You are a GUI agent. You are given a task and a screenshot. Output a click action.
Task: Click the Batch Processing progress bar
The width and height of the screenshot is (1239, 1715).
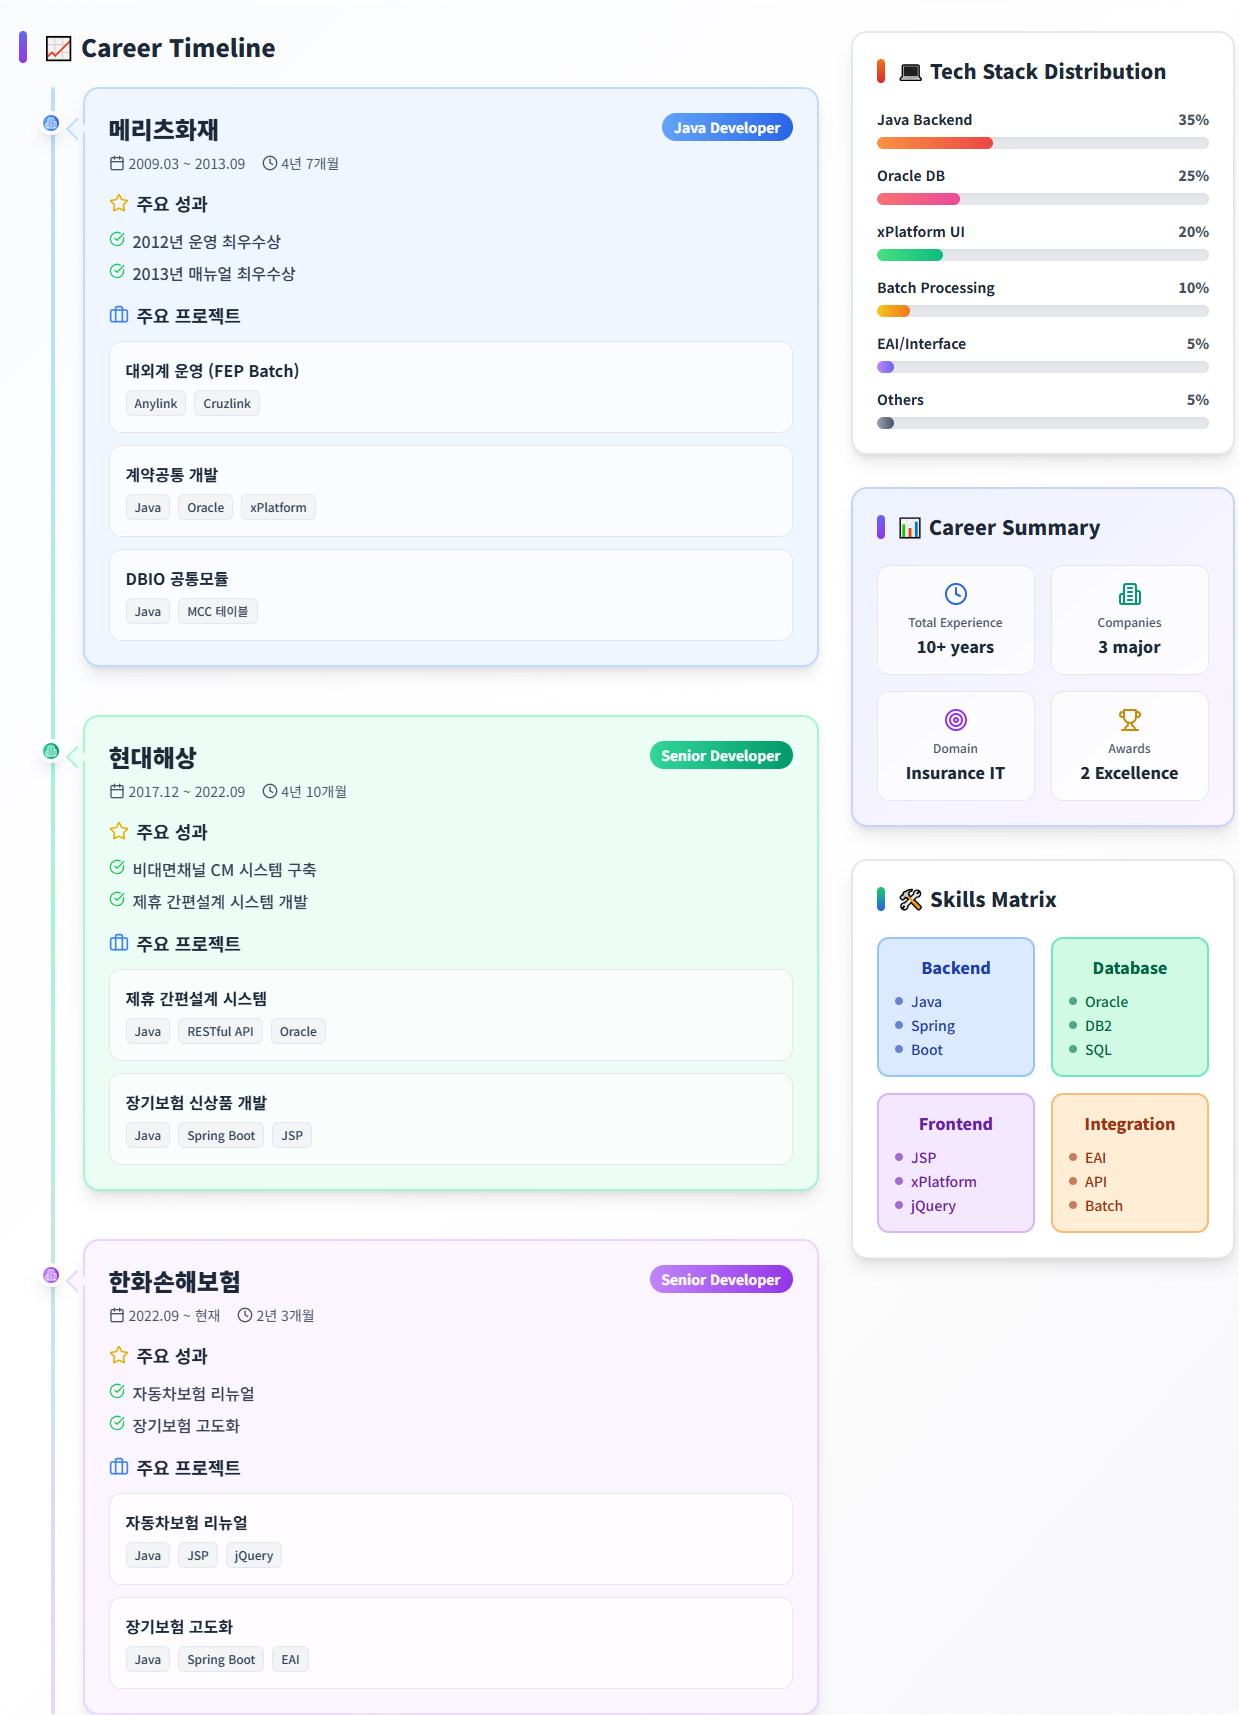pos(1043,311)
